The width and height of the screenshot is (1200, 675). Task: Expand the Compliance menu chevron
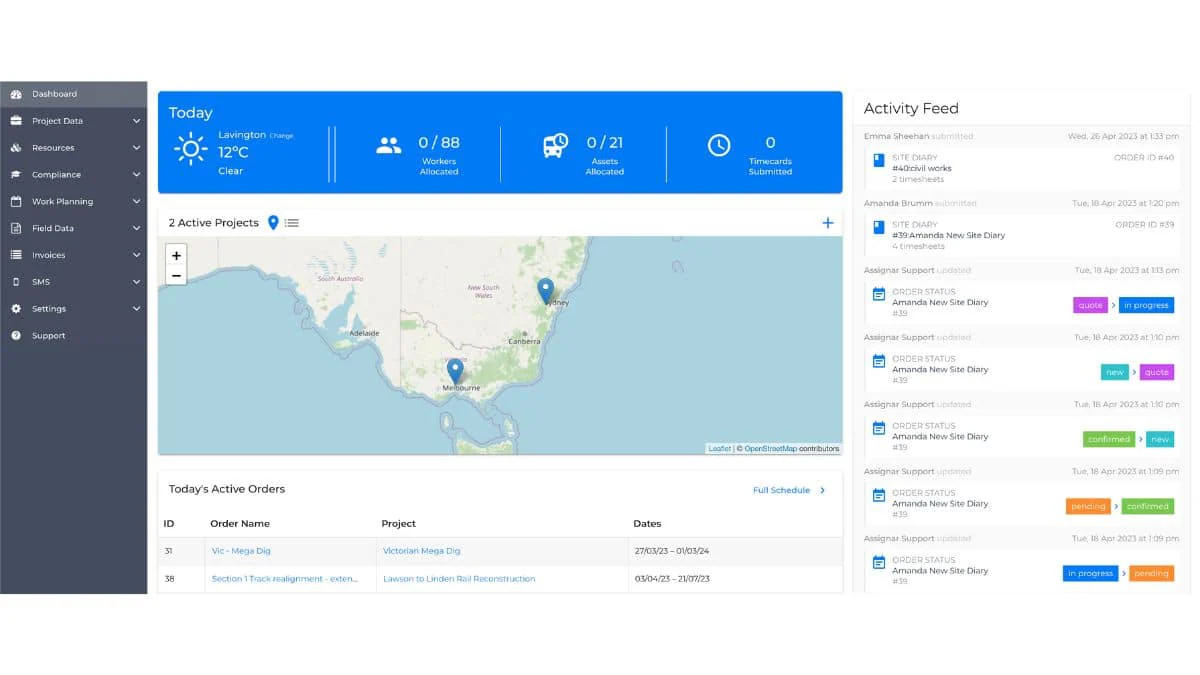[136, 175]
